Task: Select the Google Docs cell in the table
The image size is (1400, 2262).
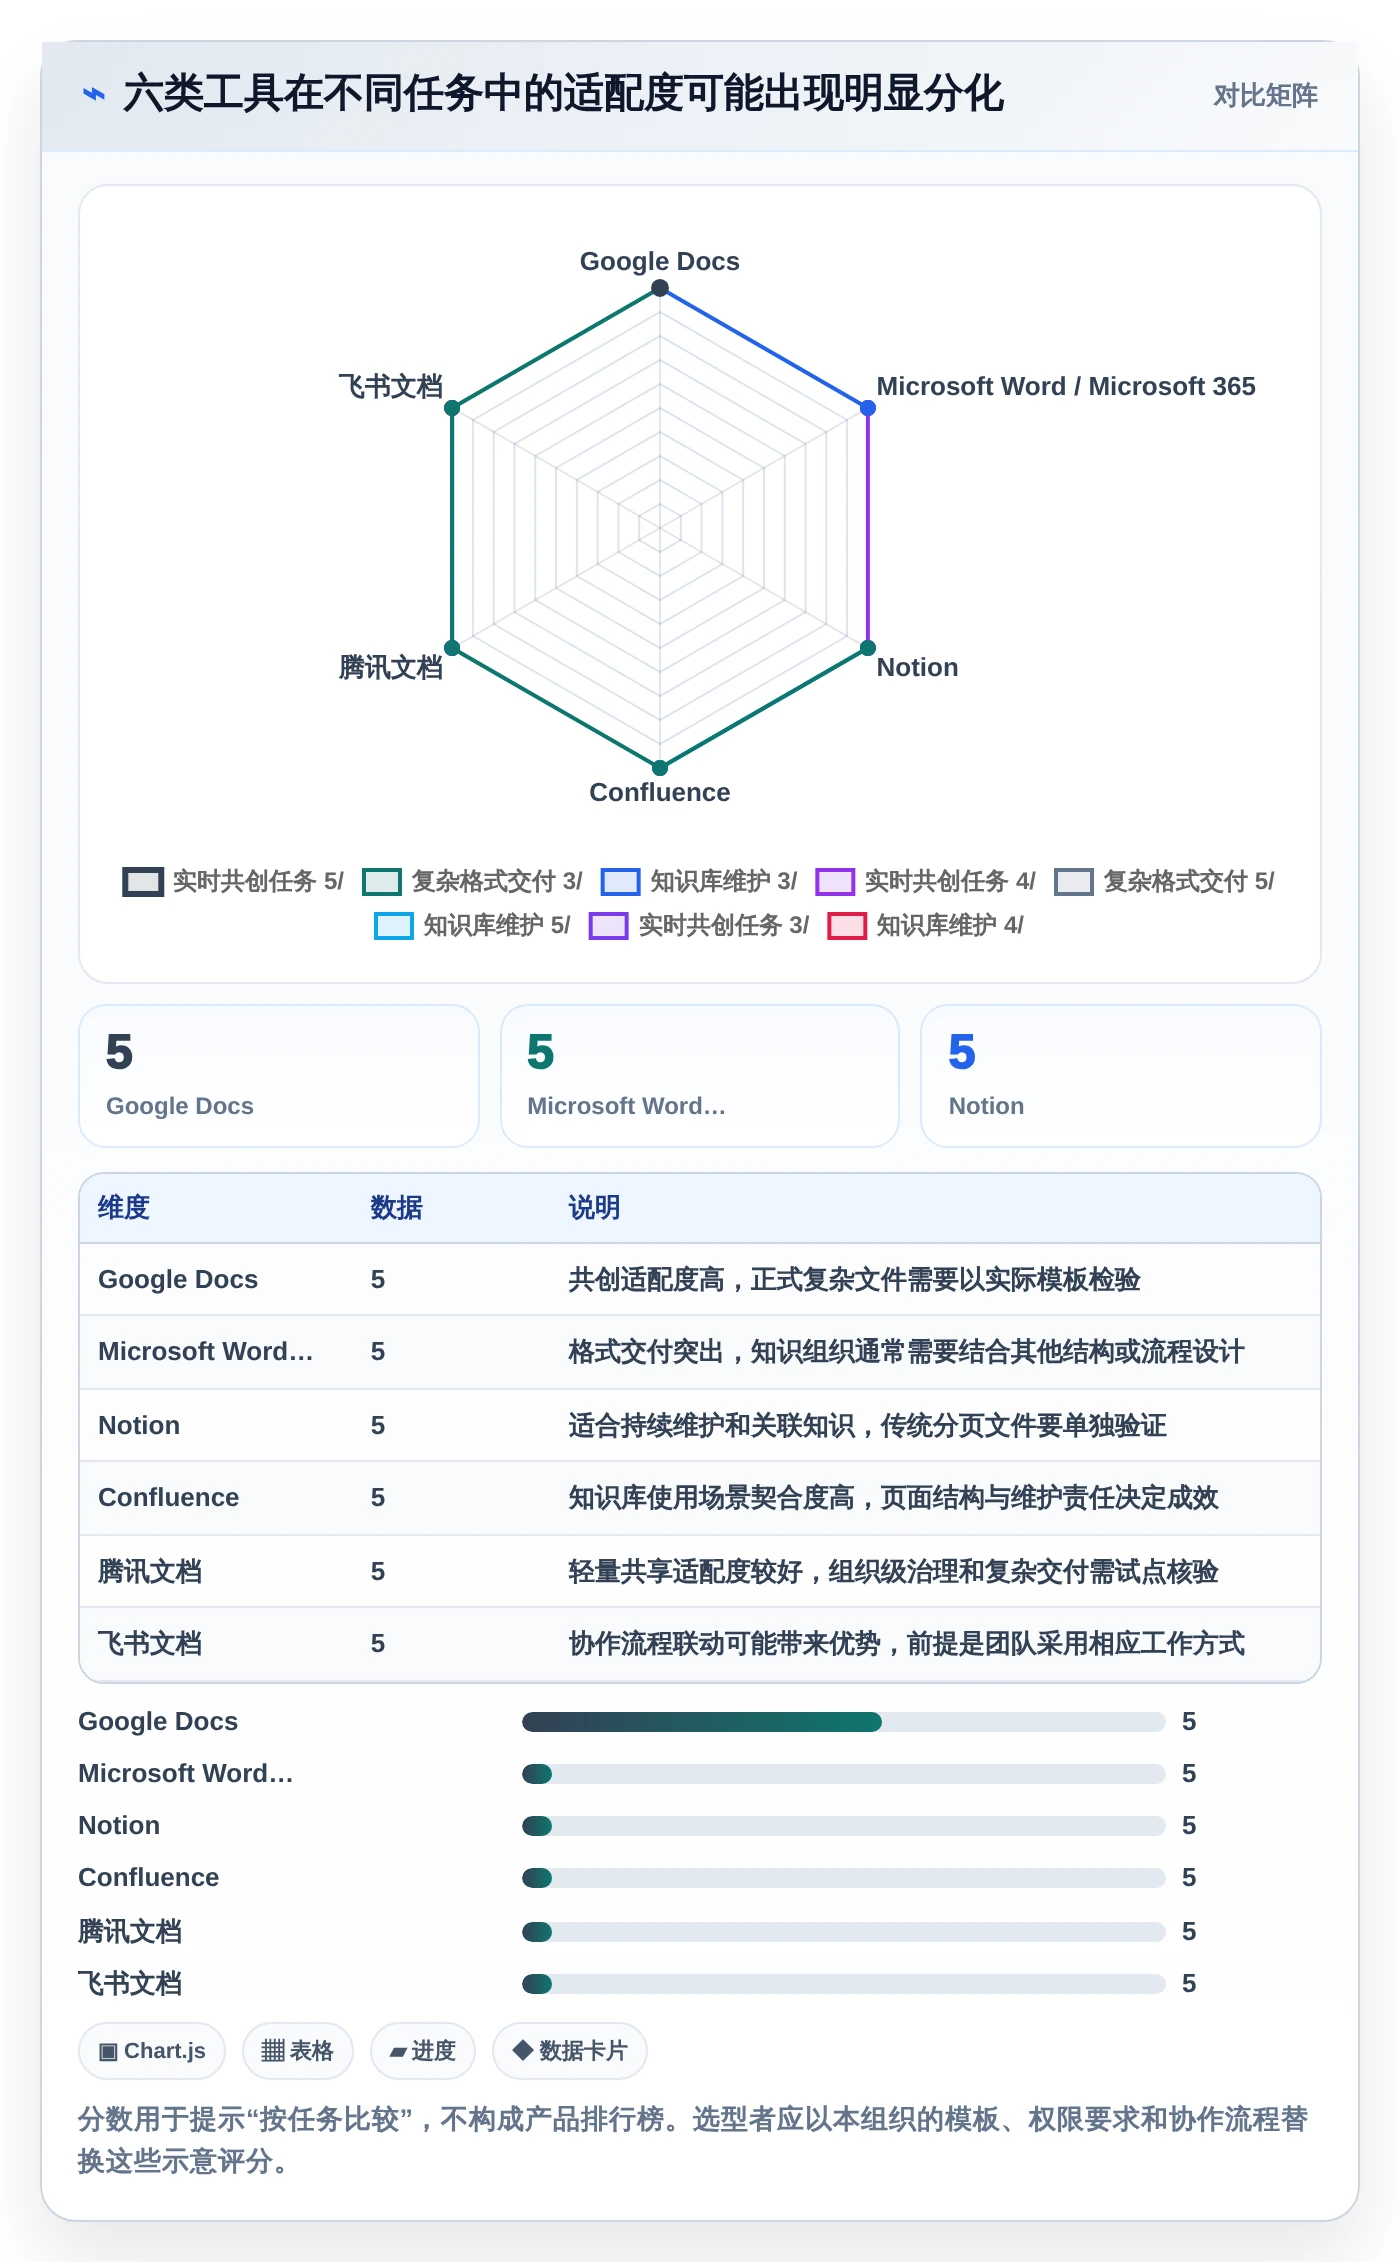Action: [x=178, y=1279]
